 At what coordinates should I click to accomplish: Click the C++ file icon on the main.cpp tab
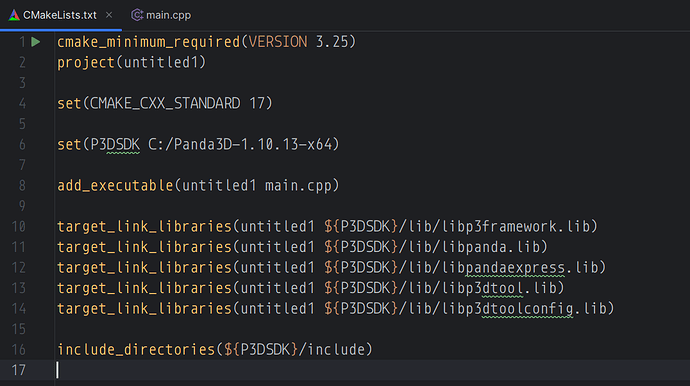tap(137, 15)
